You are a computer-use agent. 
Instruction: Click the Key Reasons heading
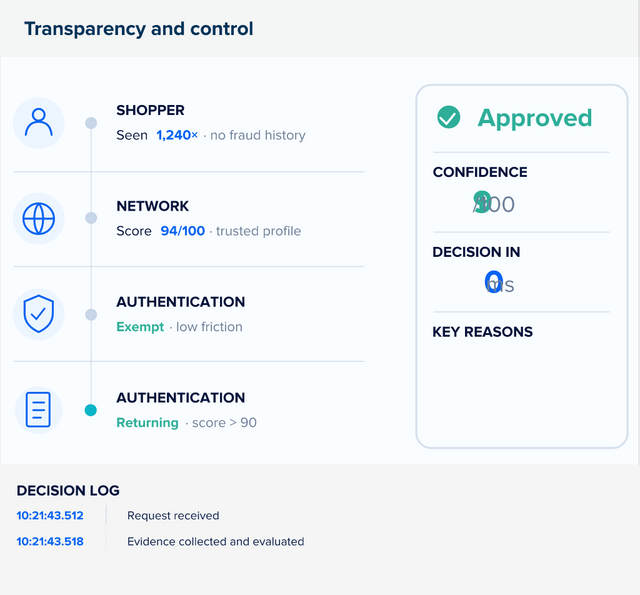[x=482, y=332]
